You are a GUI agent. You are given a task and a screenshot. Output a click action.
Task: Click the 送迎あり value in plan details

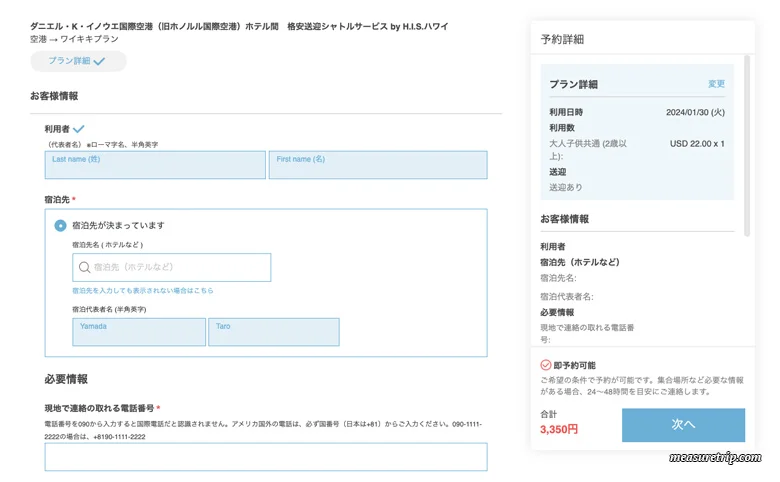566,188
